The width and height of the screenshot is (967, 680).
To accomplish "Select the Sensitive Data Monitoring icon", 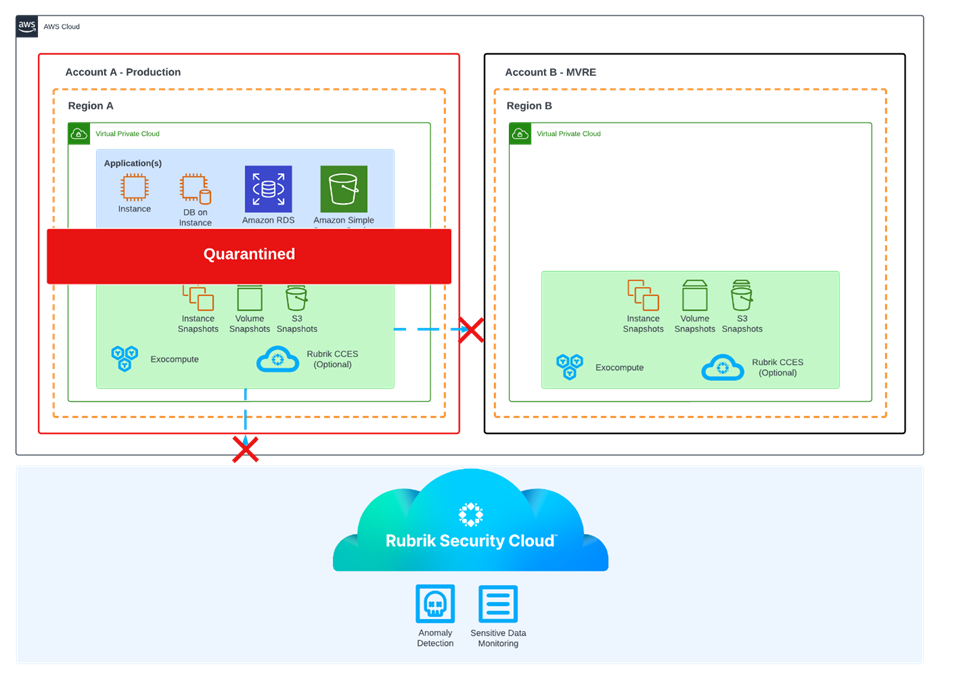I will 498,604.
